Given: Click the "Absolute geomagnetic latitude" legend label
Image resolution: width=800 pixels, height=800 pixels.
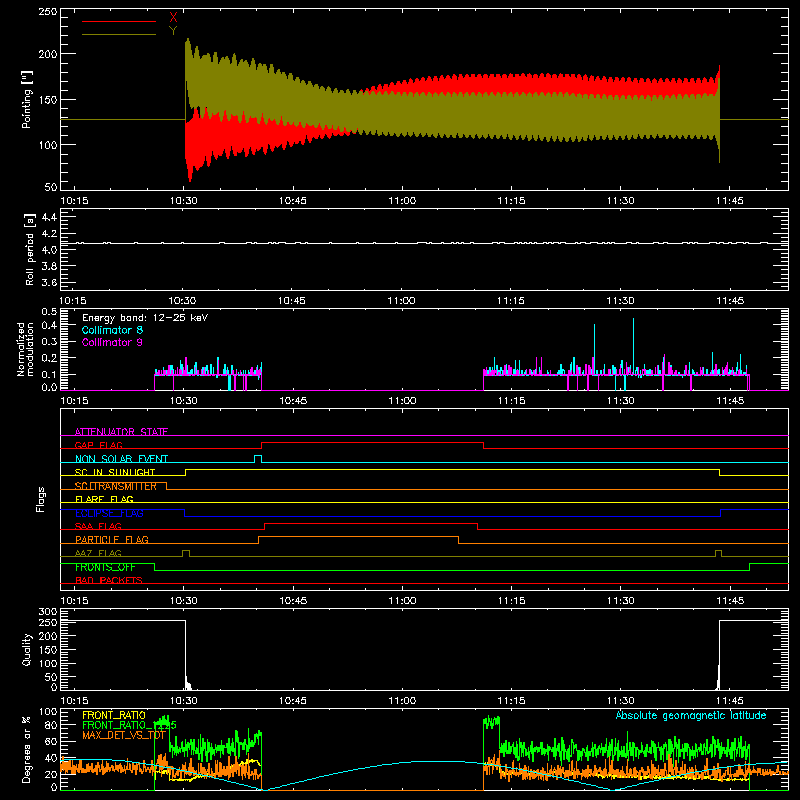Looking at the screenshot, I should [x=691, y=715].
